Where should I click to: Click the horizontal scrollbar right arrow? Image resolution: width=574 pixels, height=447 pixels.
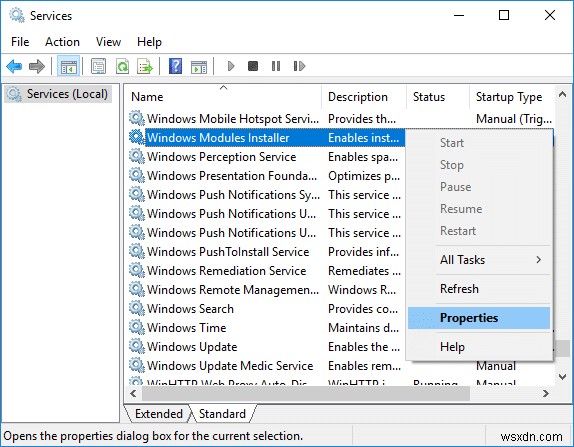tap(546, 394)
